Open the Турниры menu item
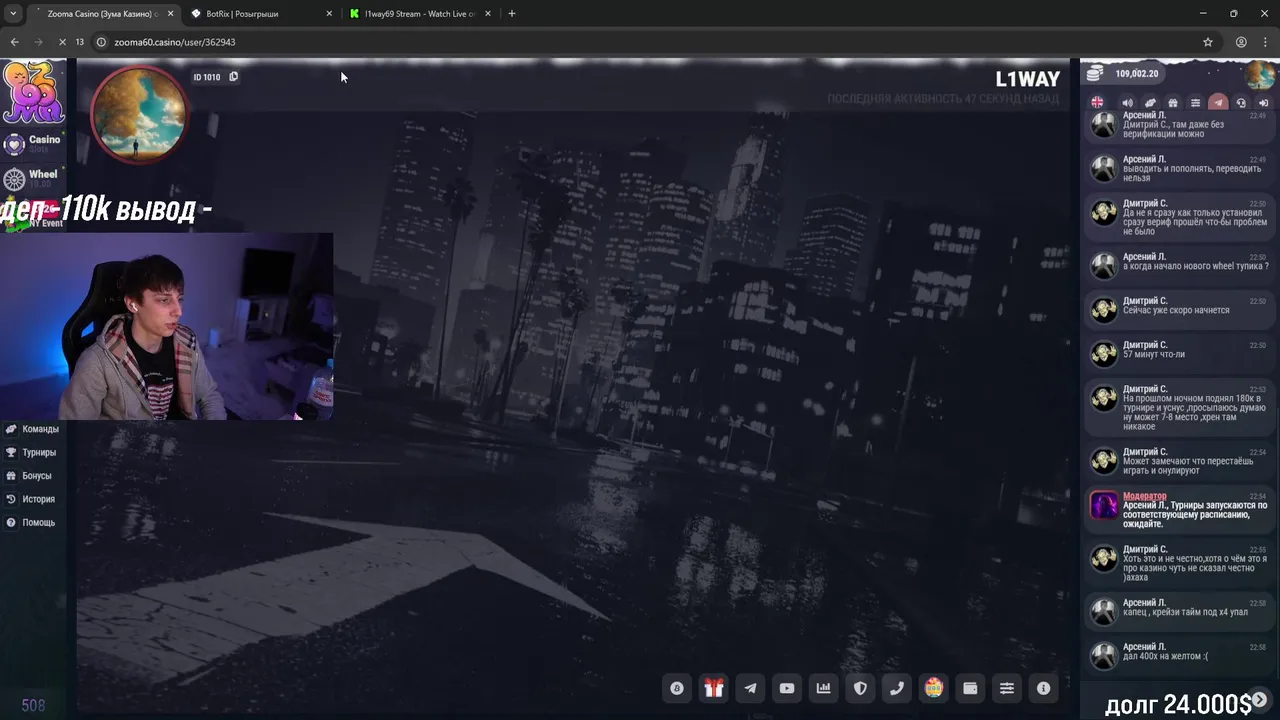The image size is (1280, 720). point(32,452)
